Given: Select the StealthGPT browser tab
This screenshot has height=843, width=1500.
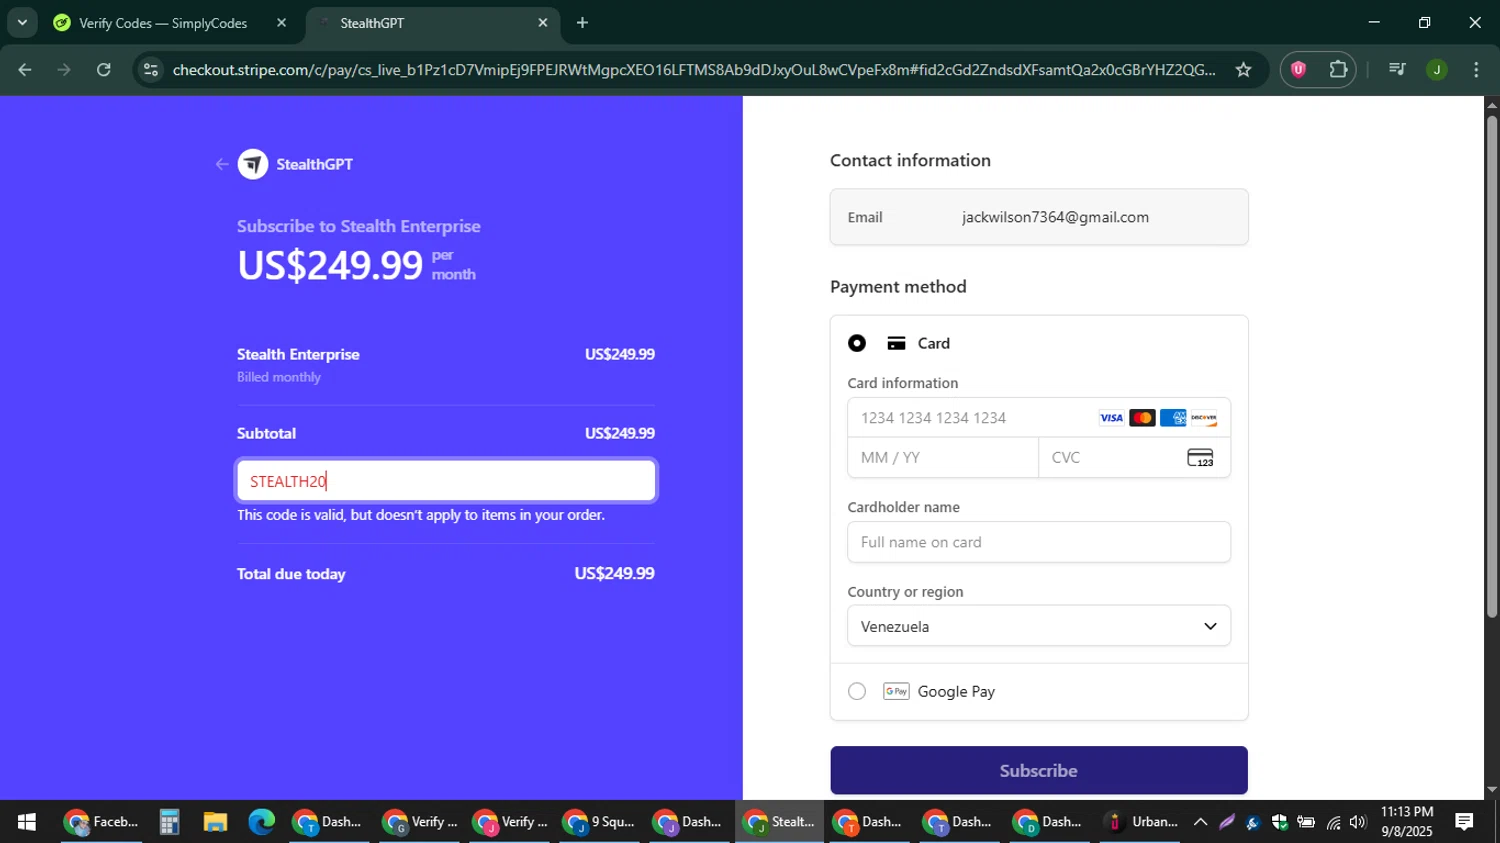Looking at the screenshot, I should click(x=433, y=22).
